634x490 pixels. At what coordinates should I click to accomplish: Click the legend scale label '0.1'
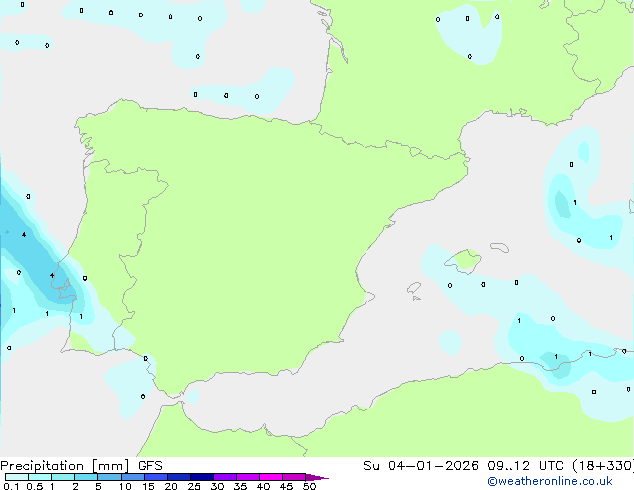11,486
